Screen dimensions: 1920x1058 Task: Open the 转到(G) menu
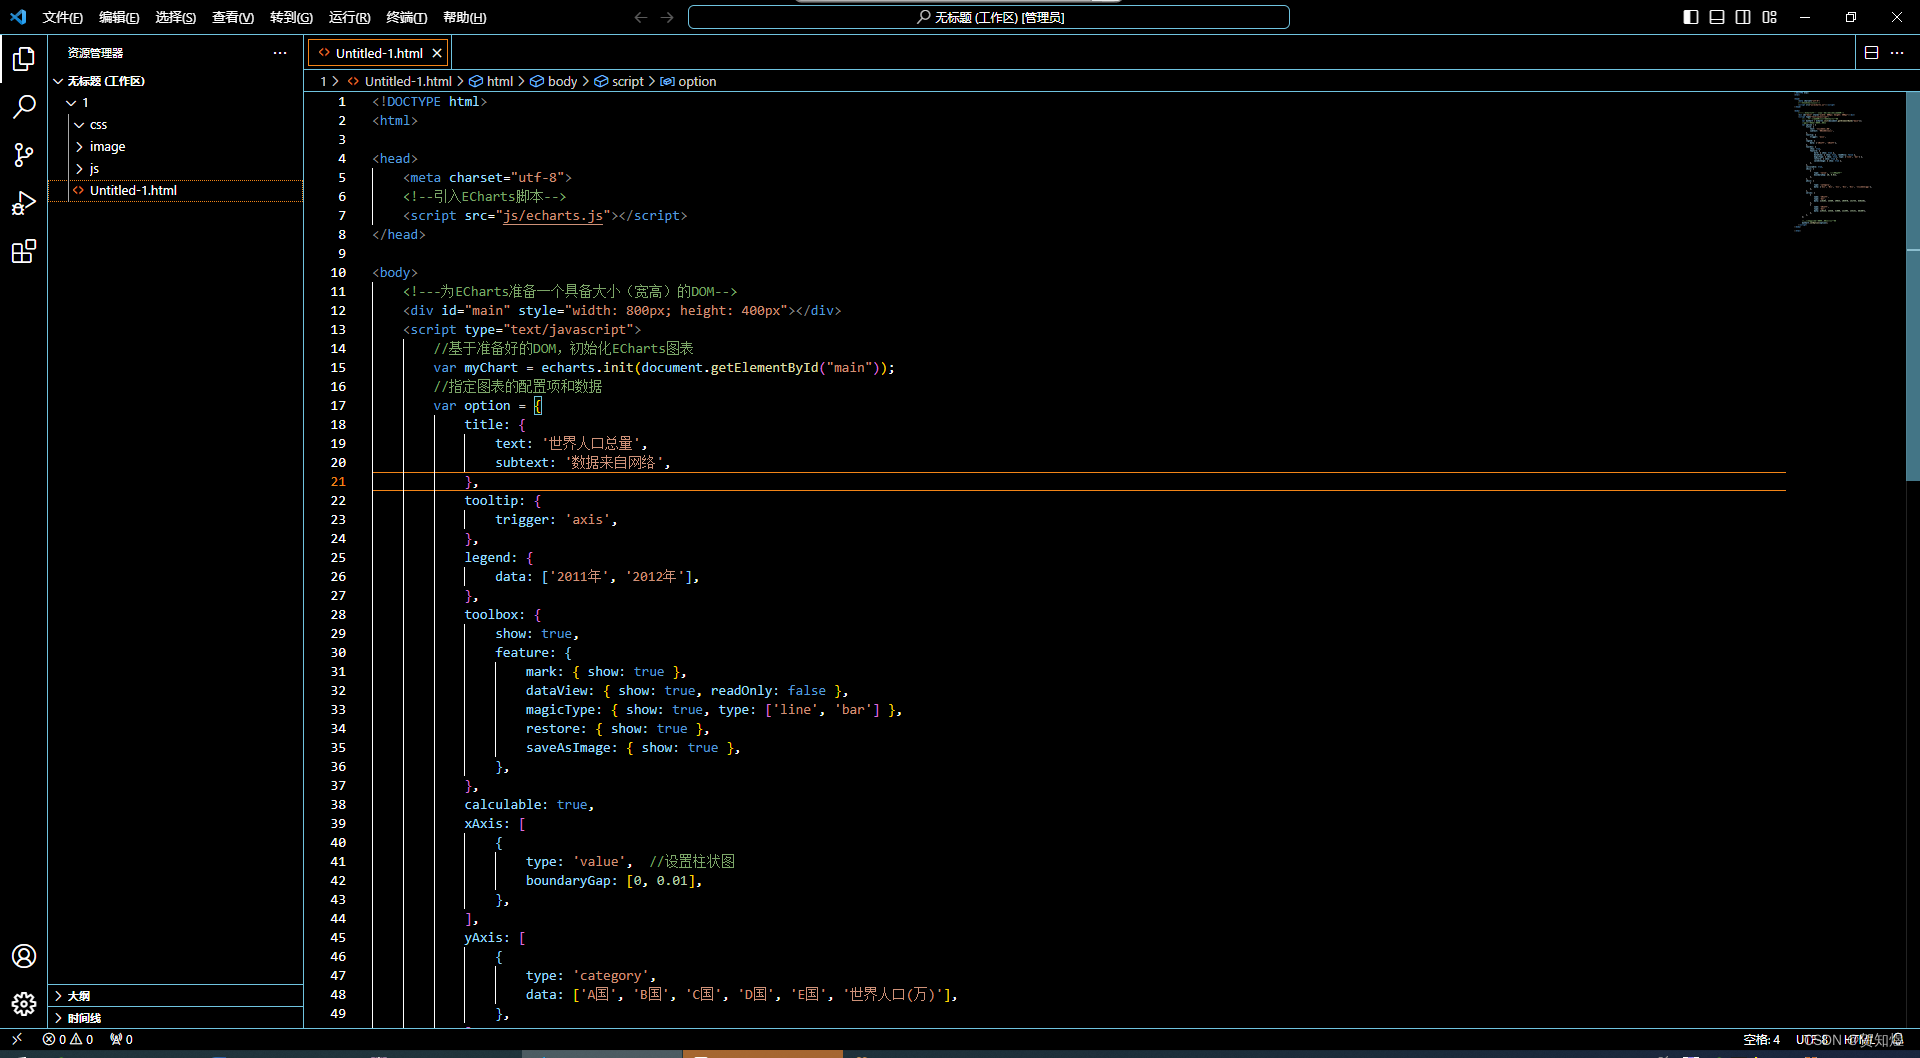point(291,17)
